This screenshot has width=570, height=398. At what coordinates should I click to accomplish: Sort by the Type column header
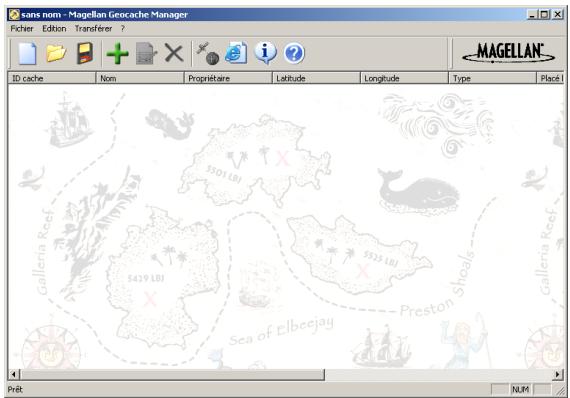pos(493,78)
